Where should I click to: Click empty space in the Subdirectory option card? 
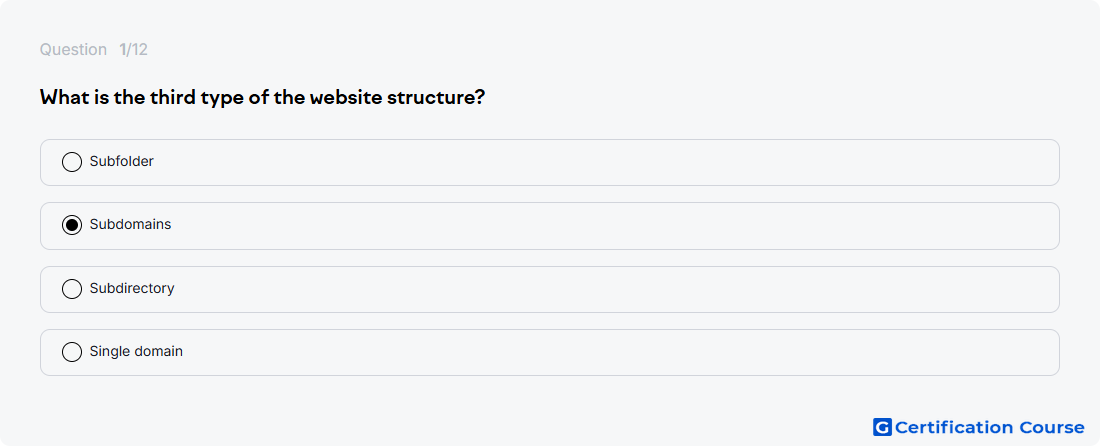[x=603, y=289]
